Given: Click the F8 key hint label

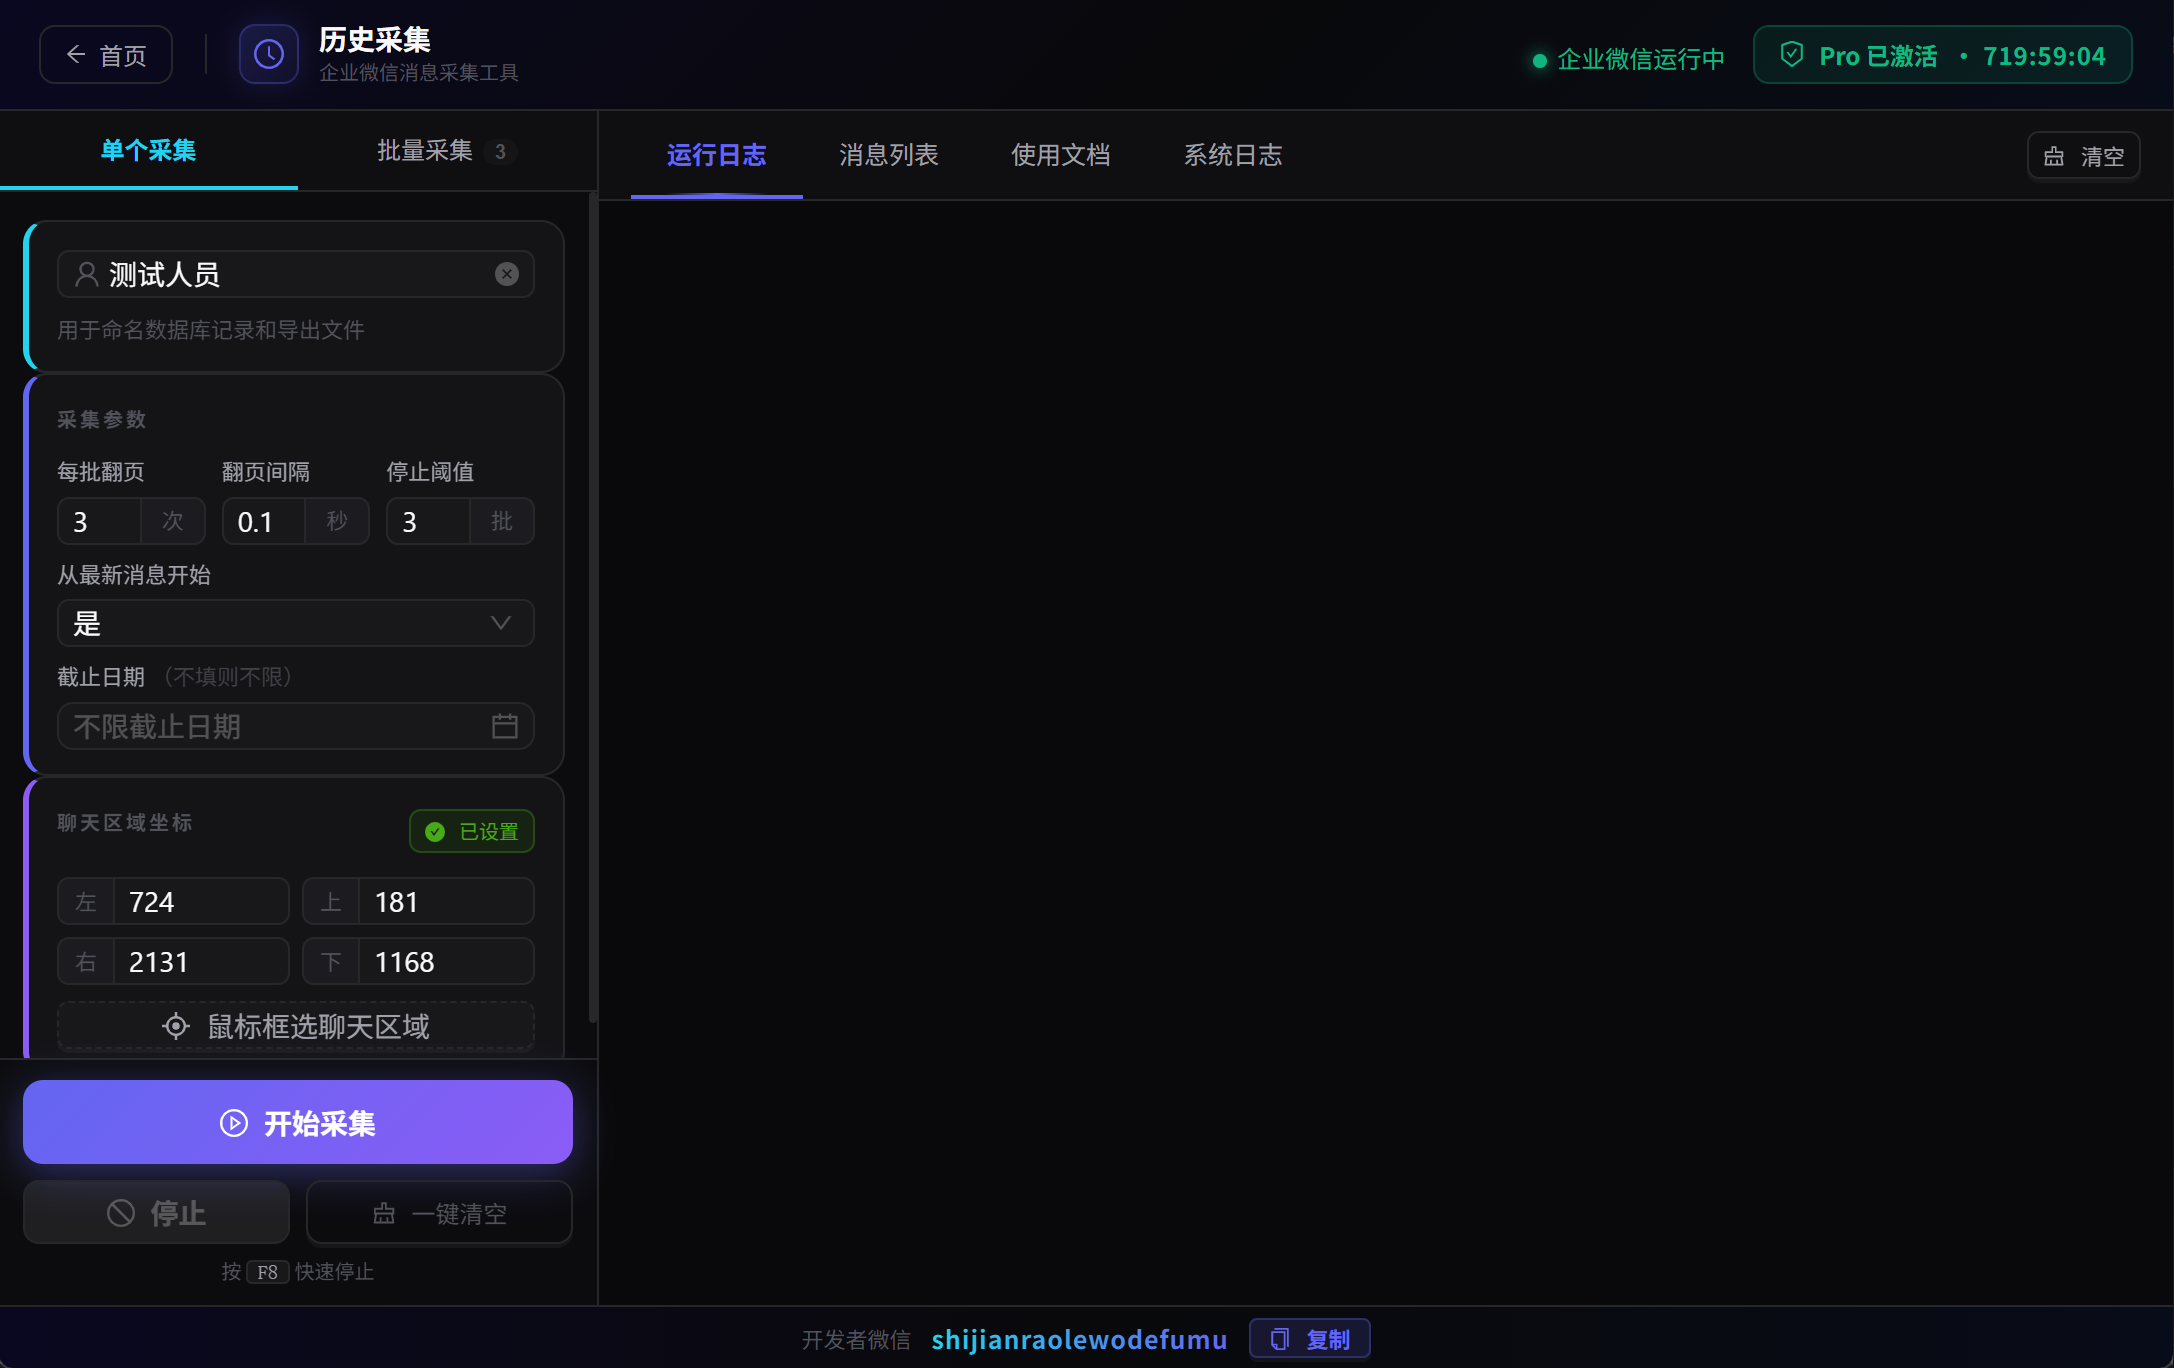Looking at the screenshot, I should [x=268, y=1271].
